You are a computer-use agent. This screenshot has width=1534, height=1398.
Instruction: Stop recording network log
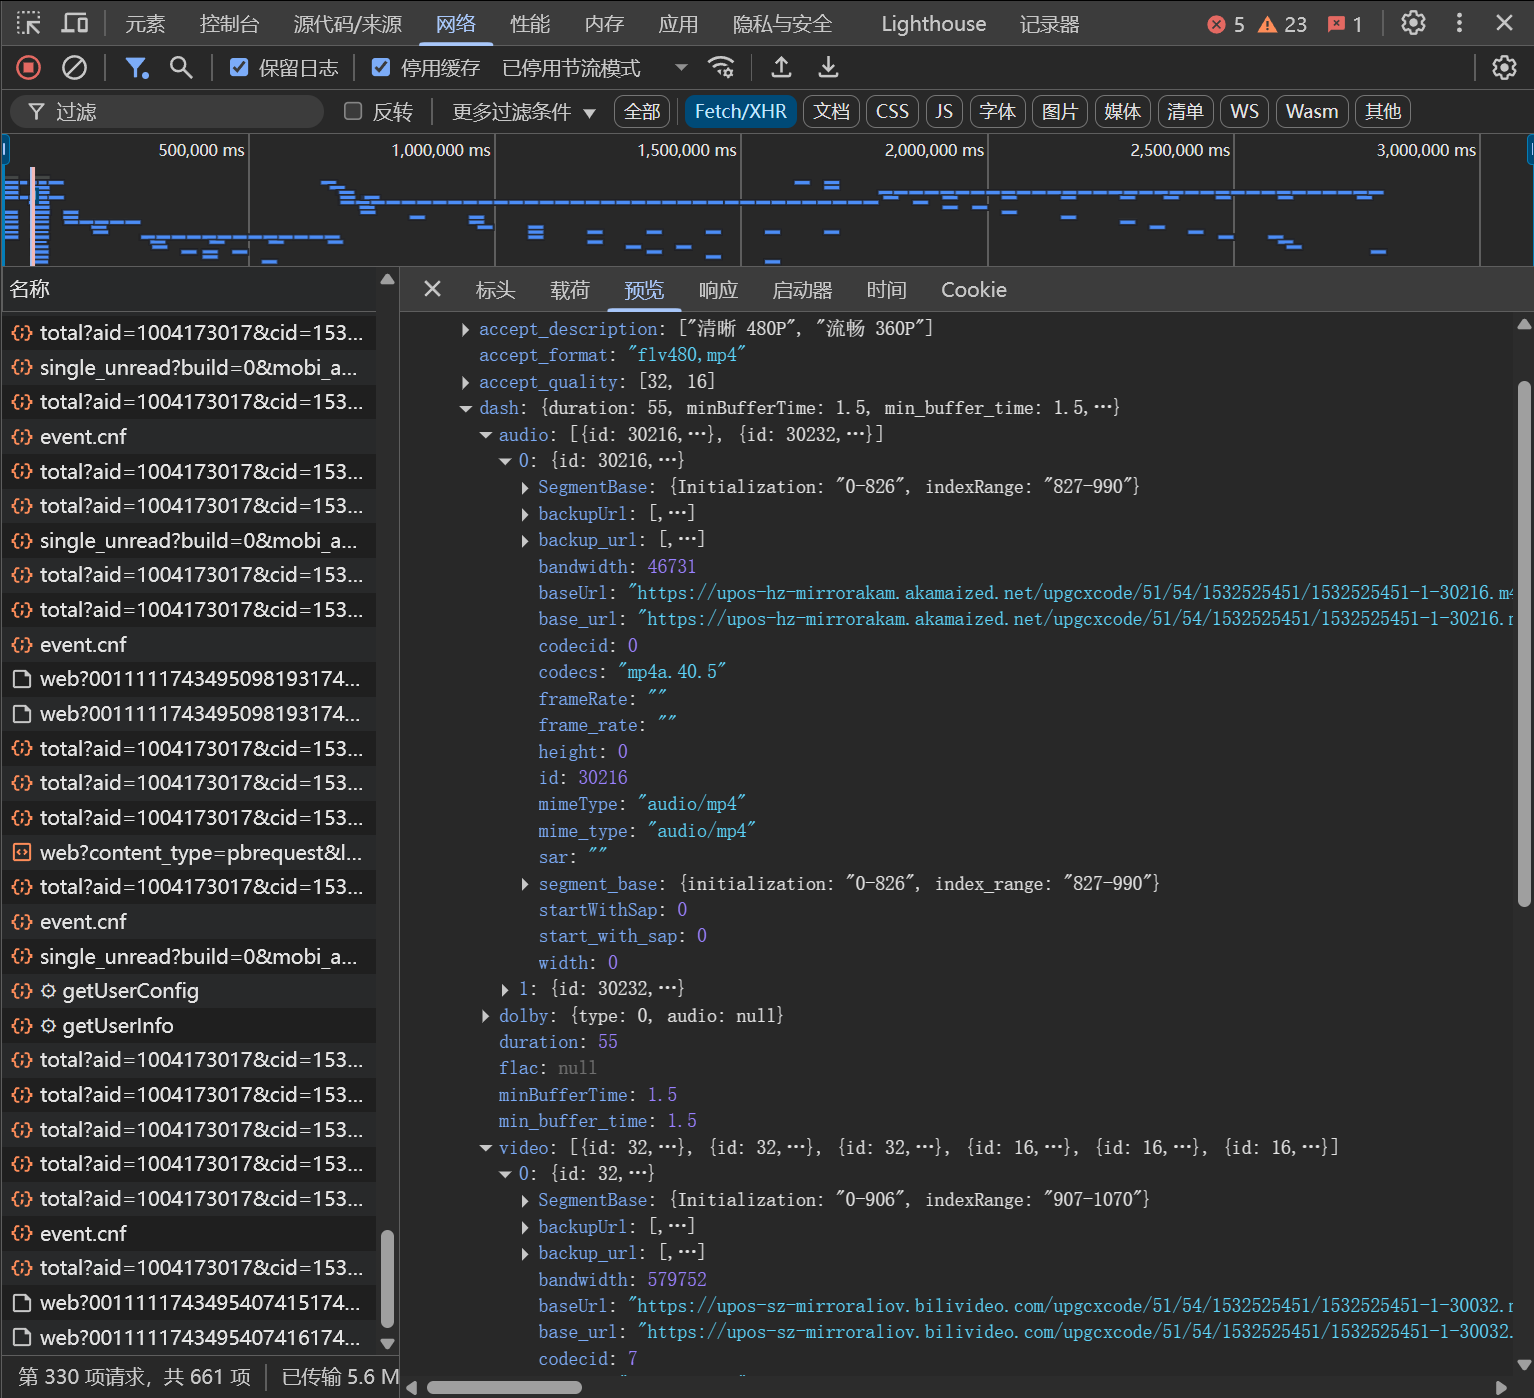coord(28,68)
